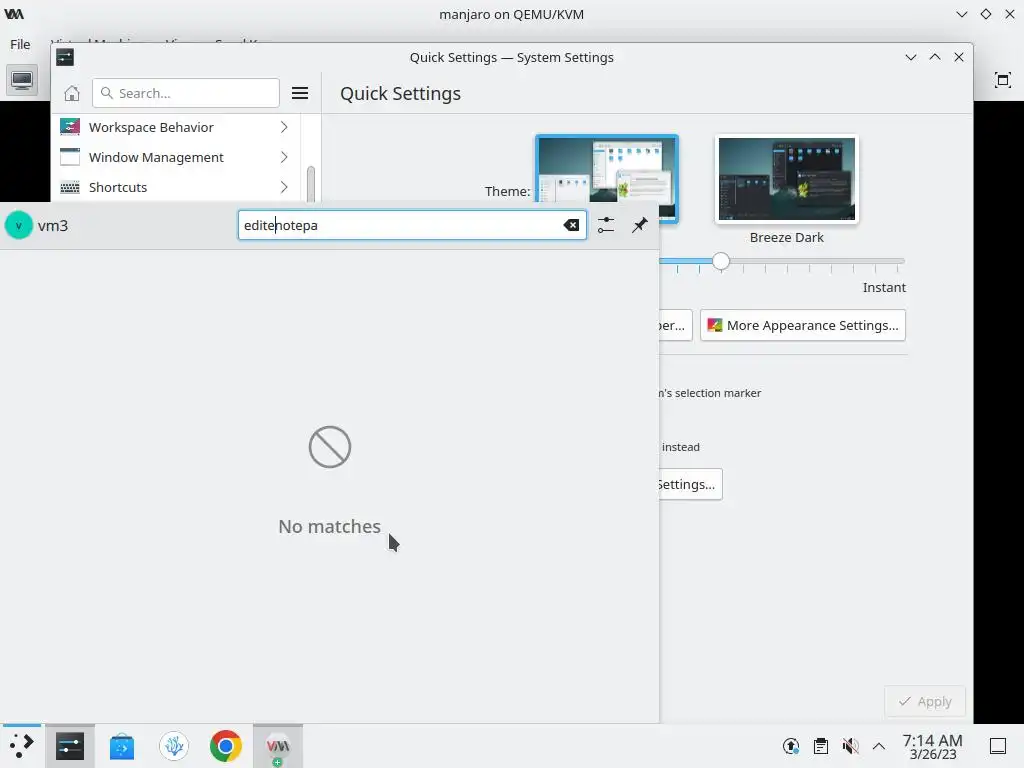Click the Apply button
Screen dimensions: 1024x768
(925, 701)
